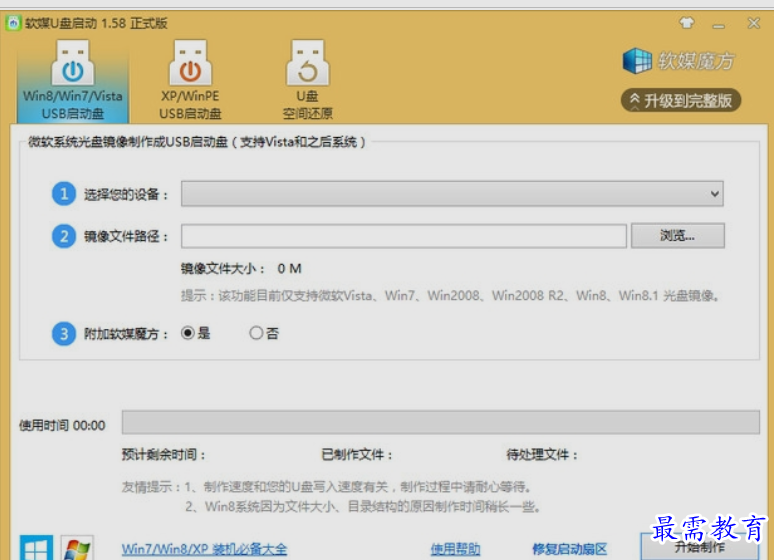The image size is (774, 560).
Task: Open Win7/Win8/XP 装机必备大全 link
Action: coord(204,549)
